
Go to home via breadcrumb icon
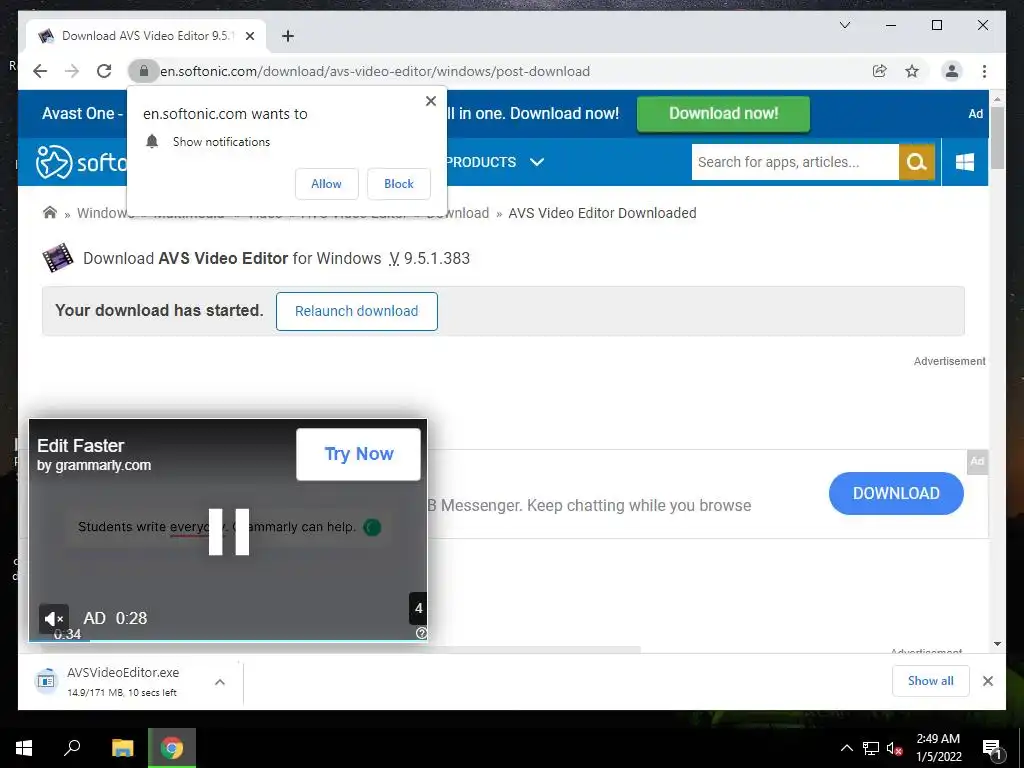pos(50,212)
